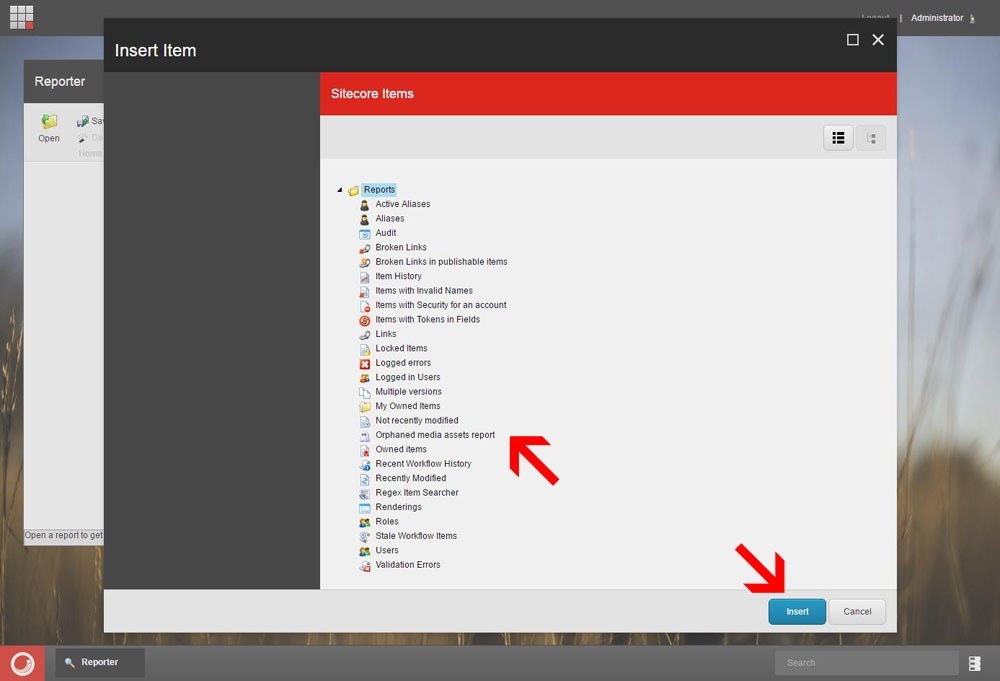Open the Sitecore start button
This screenshot has width=1000, height=681.
22,663
